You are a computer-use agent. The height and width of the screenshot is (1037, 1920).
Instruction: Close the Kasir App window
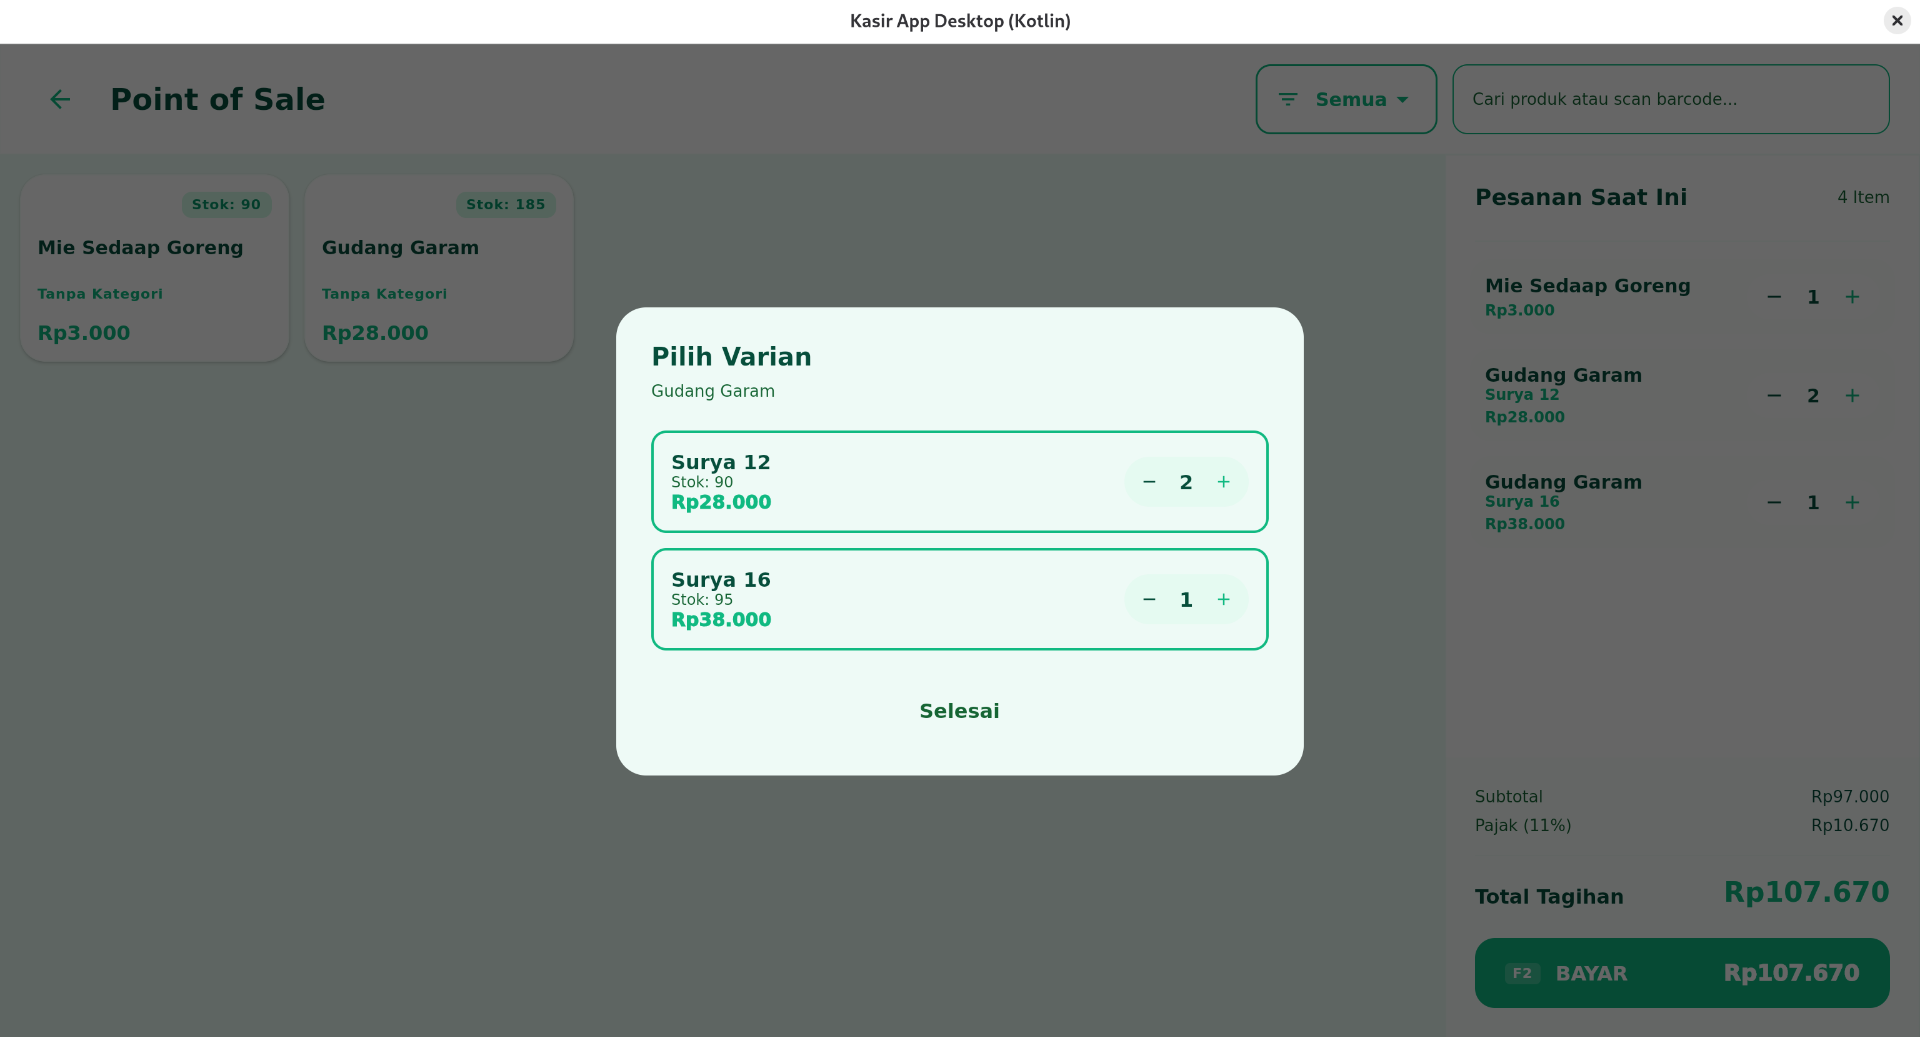(1896, 20)
